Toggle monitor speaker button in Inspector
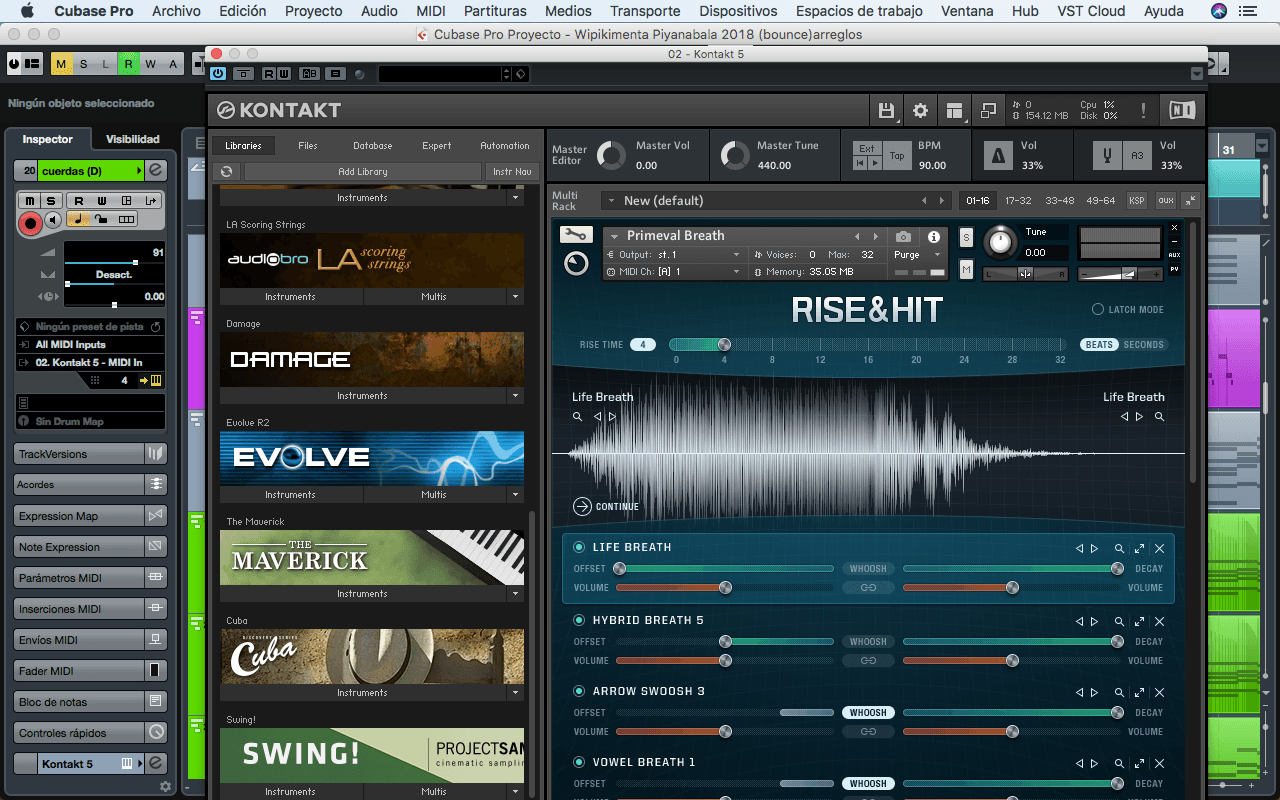 pos(54,219)
